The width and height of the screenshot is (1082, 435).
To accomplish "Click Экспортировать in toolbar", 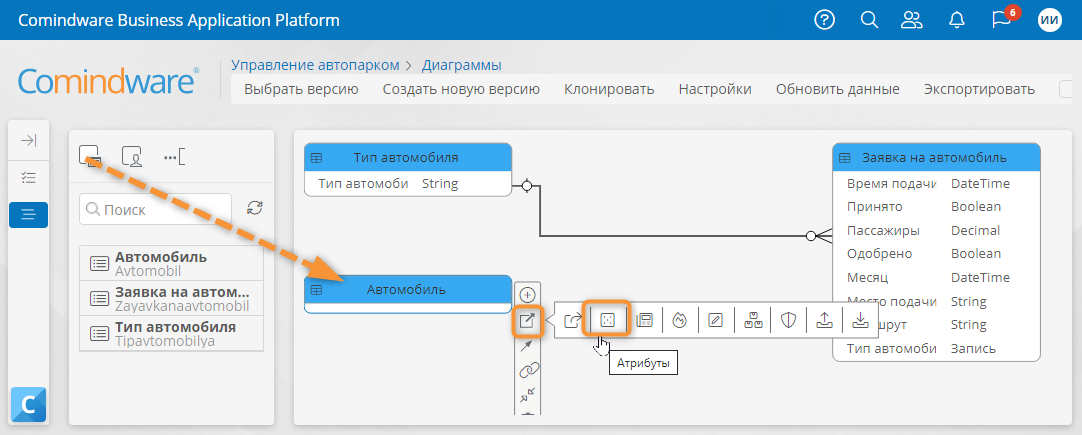I will [979, 89].
